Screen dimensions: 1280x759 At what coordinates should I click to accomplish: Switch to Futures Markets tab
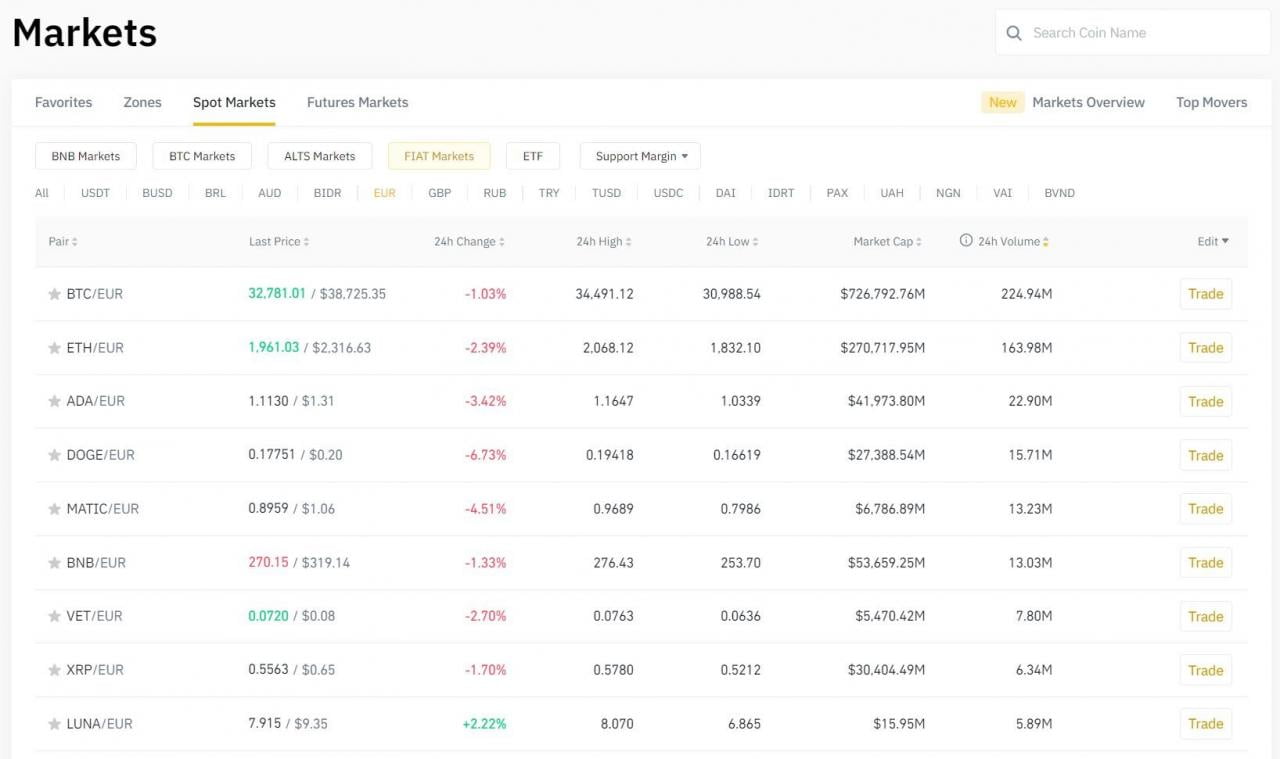pyautogui.click(x=357, y=102)
